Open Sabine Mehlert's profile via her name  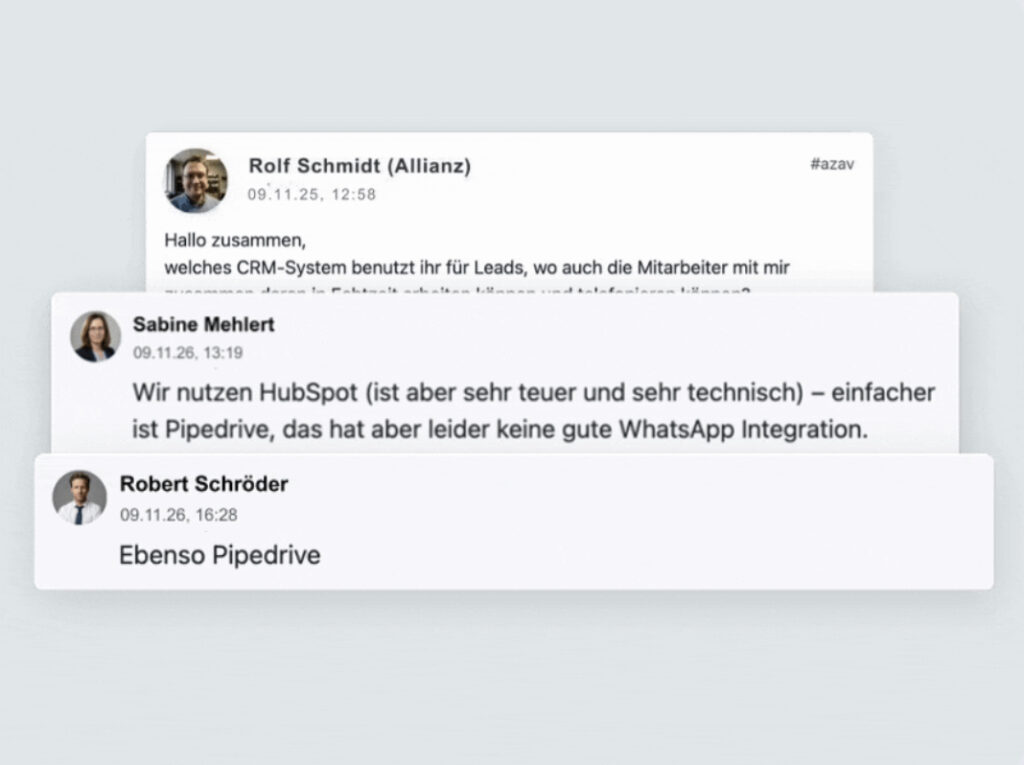(203, 325)
